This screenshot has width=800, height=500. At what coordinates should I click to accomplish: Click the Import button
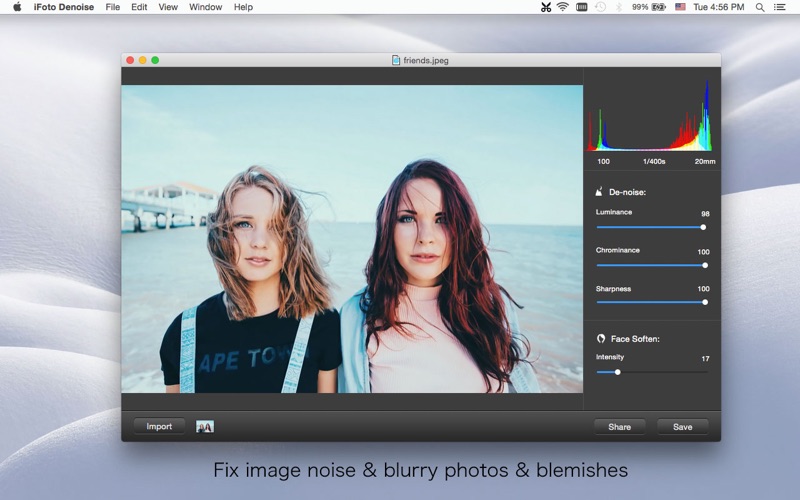pos(159,427)
